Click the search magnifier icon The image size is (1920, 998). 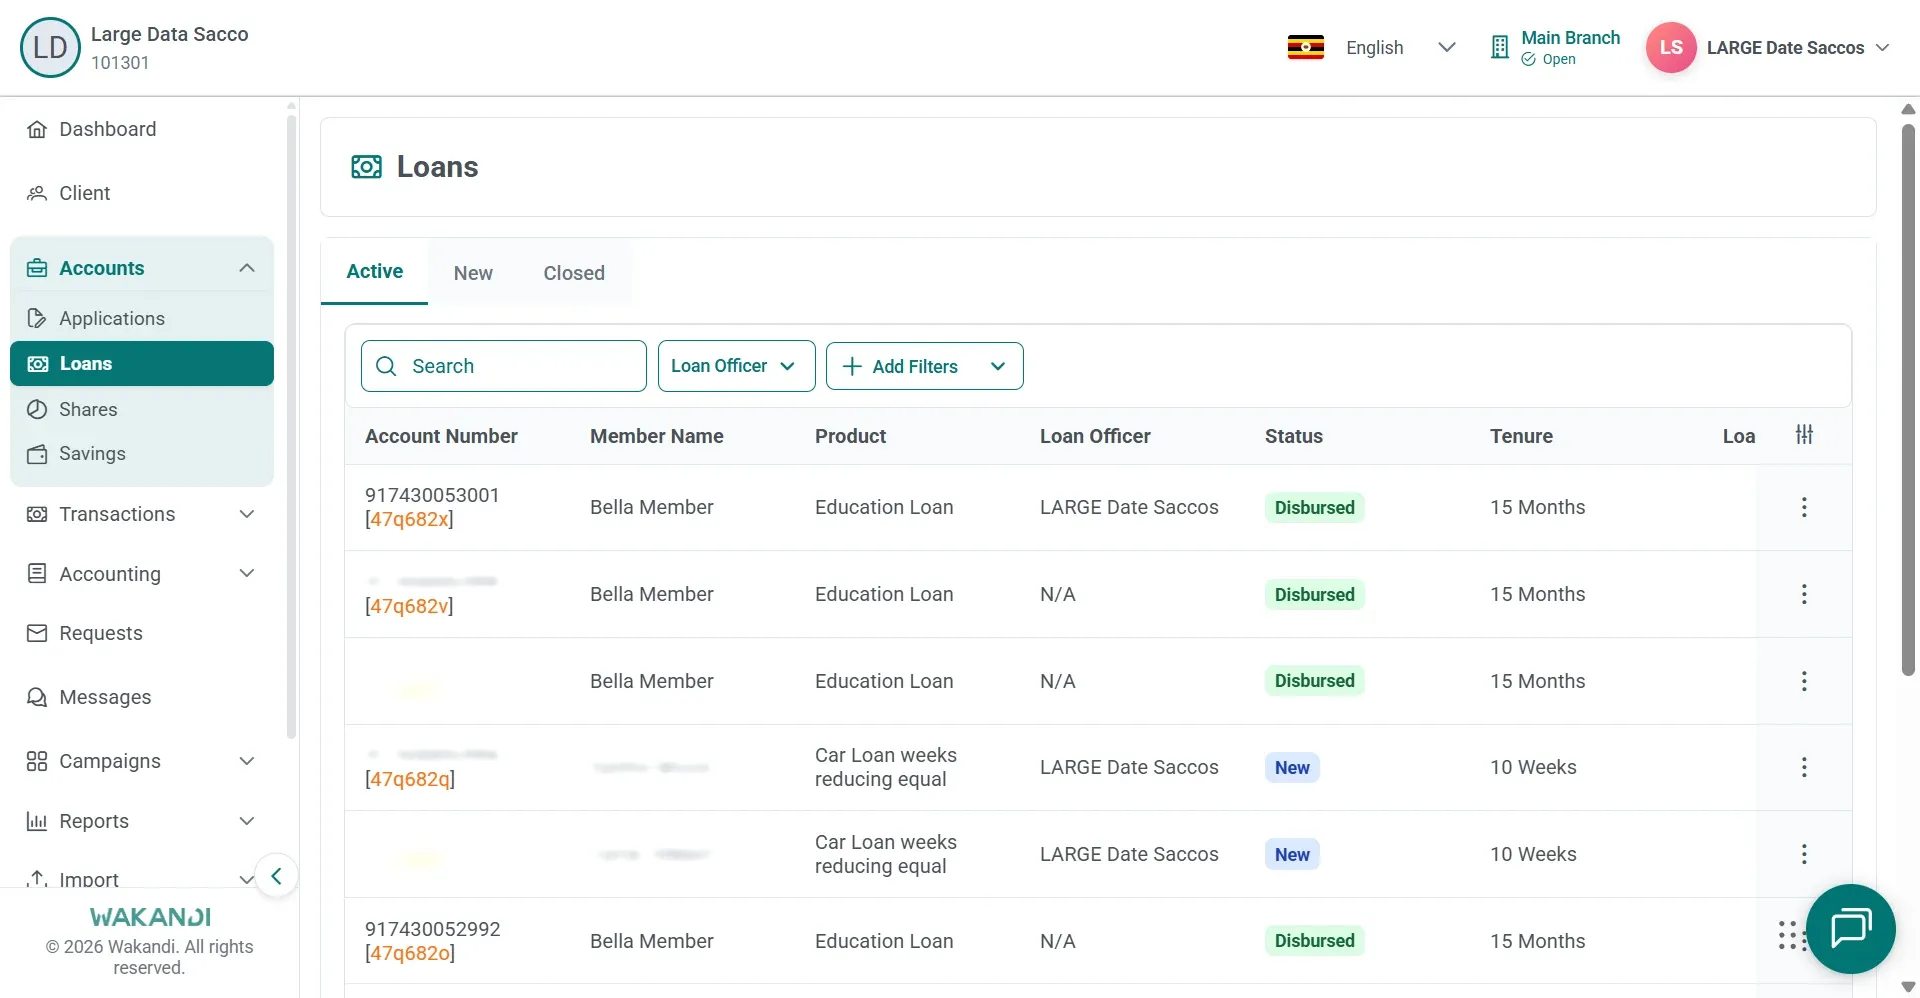tap(386, 366)
